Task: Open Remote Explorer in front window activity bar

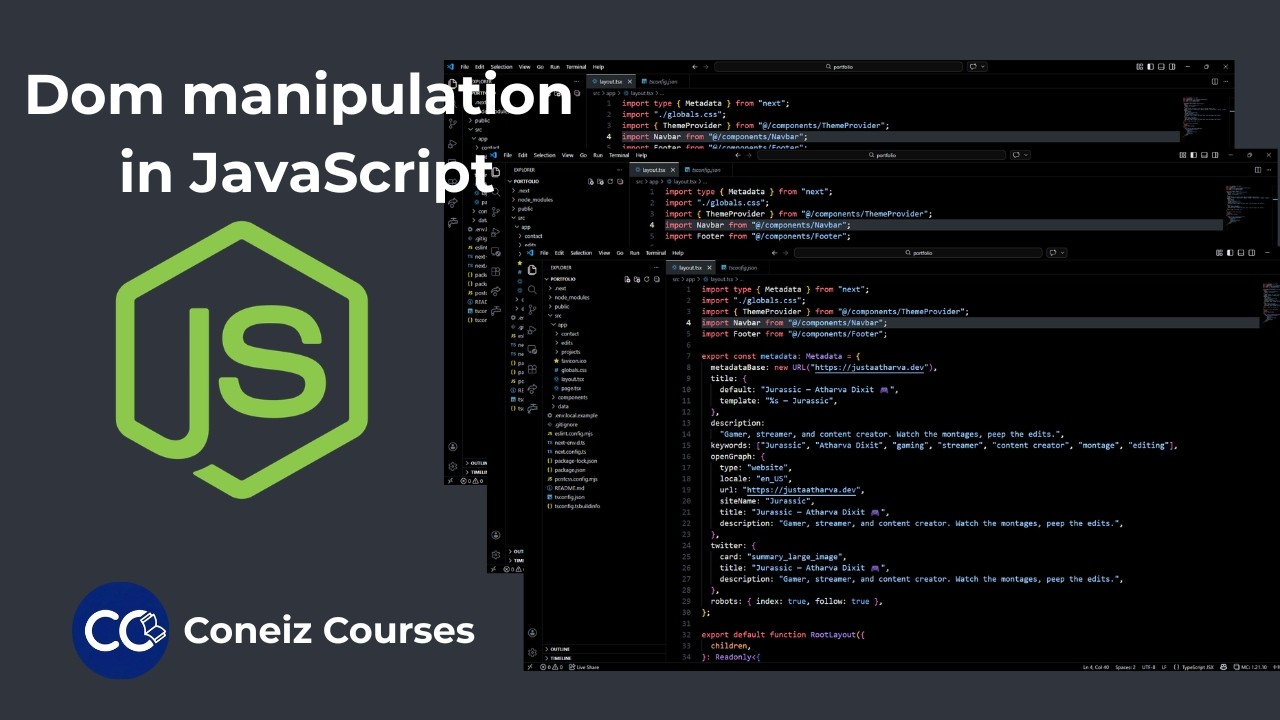Action: [532, 349]
